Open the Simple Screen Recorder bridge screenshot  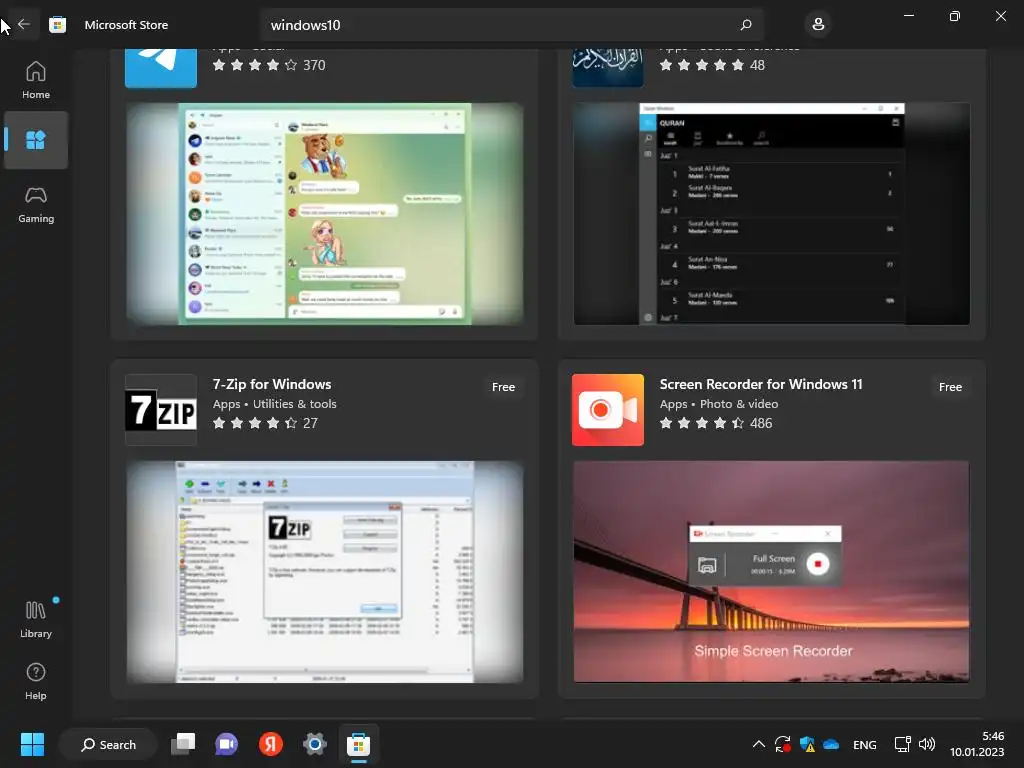(771, 572)
